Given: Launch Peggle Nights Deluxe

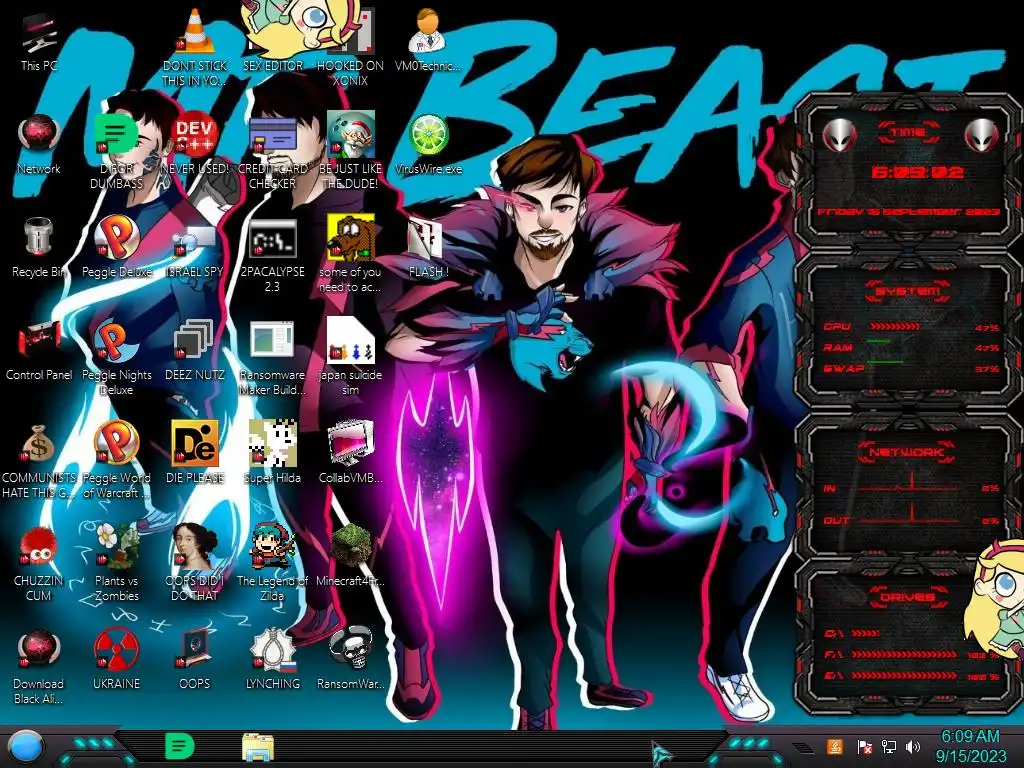Looking at the screenshot, I should [116, 358].
